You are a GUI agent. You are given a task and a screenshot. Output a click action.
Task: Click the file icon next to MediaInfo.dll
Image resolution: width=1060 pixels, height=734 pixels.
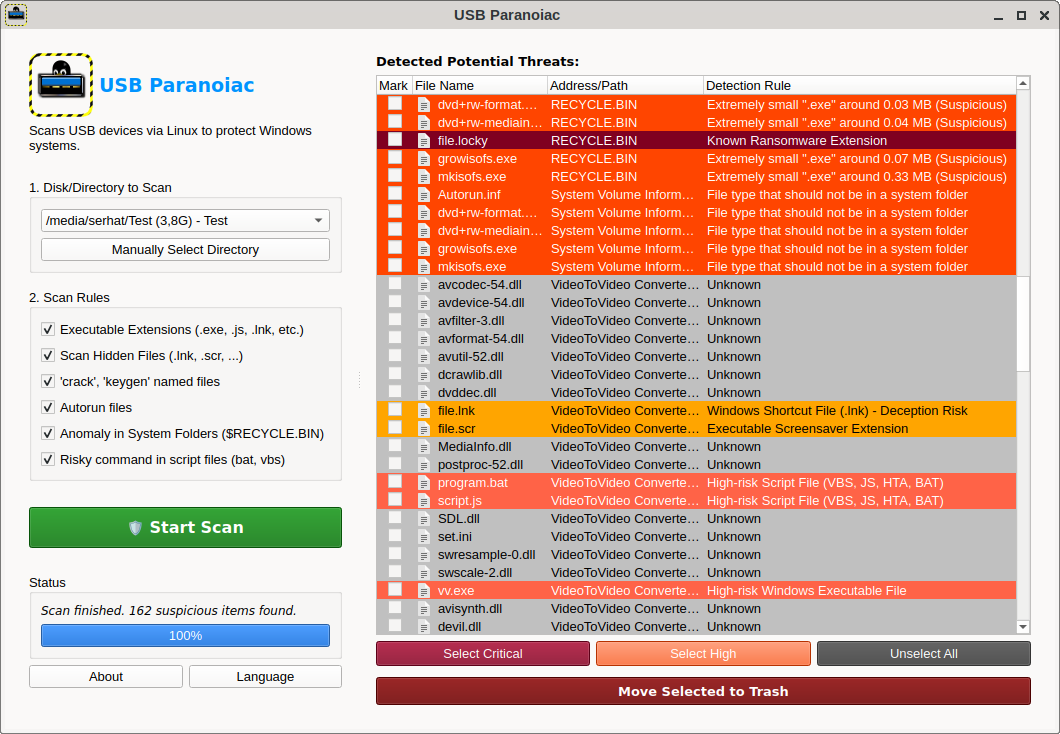coord(424,447)
